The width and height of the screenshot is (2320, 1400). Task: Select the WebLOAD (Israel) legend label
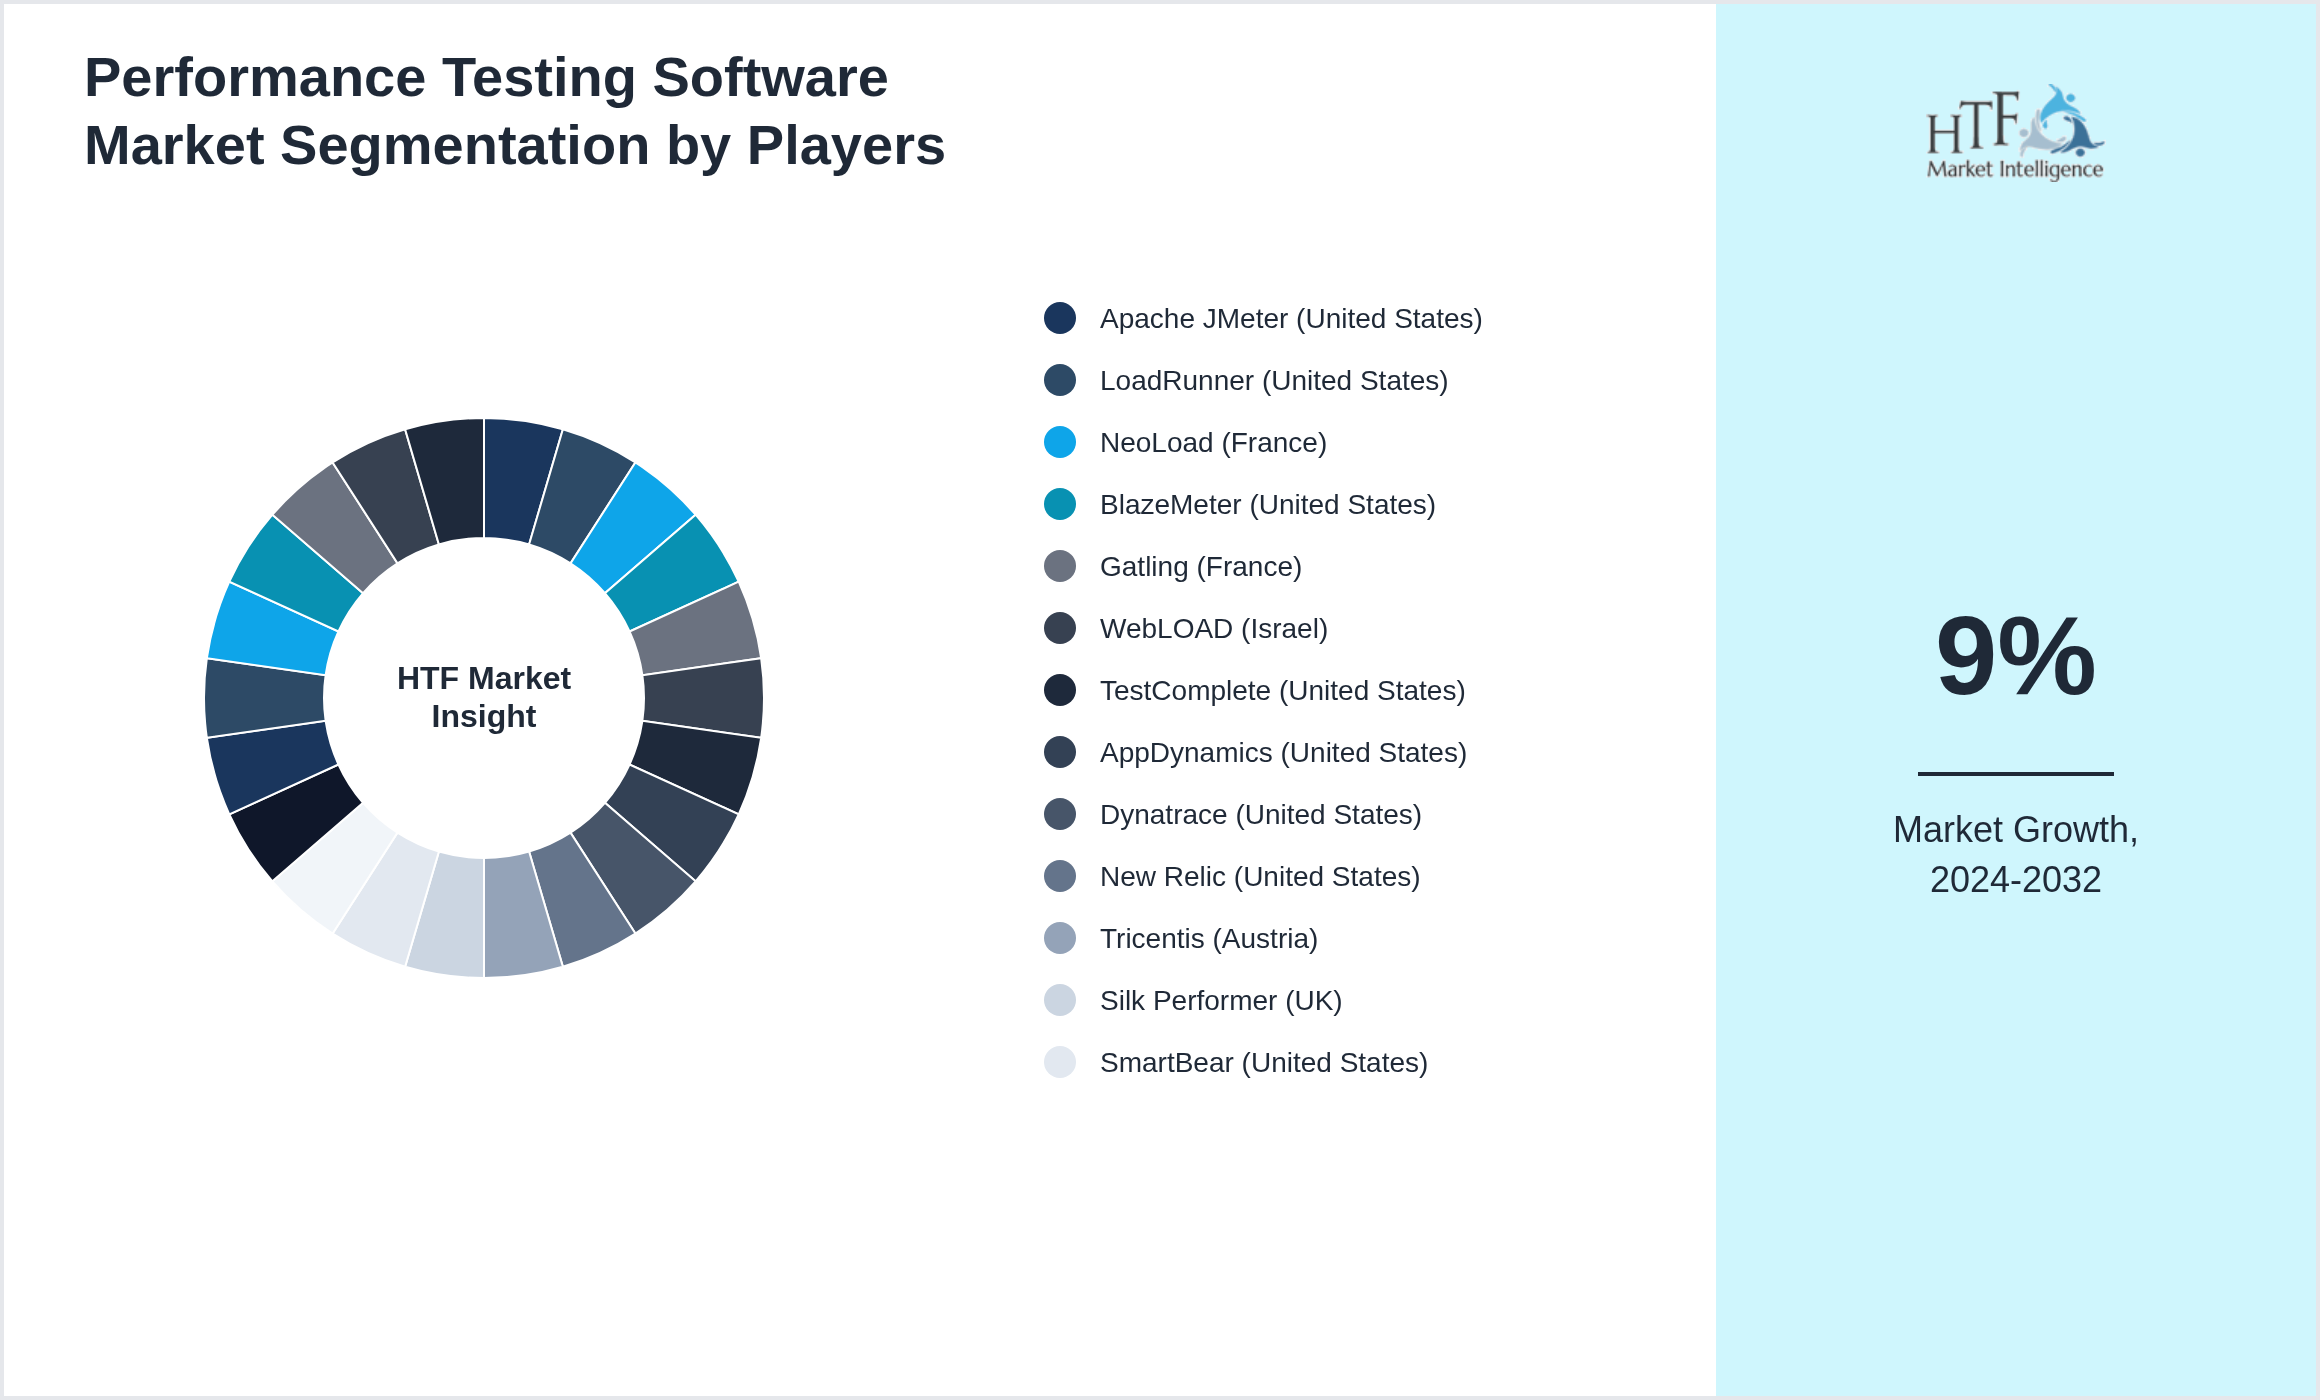pos(1213,628)
